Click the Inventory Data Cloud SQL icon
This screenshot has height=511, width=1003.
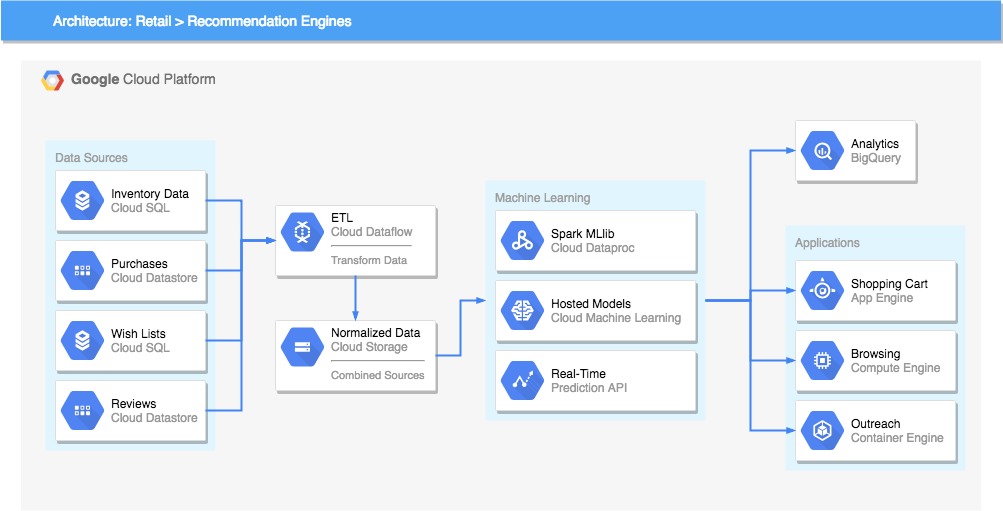coord(83,200)
